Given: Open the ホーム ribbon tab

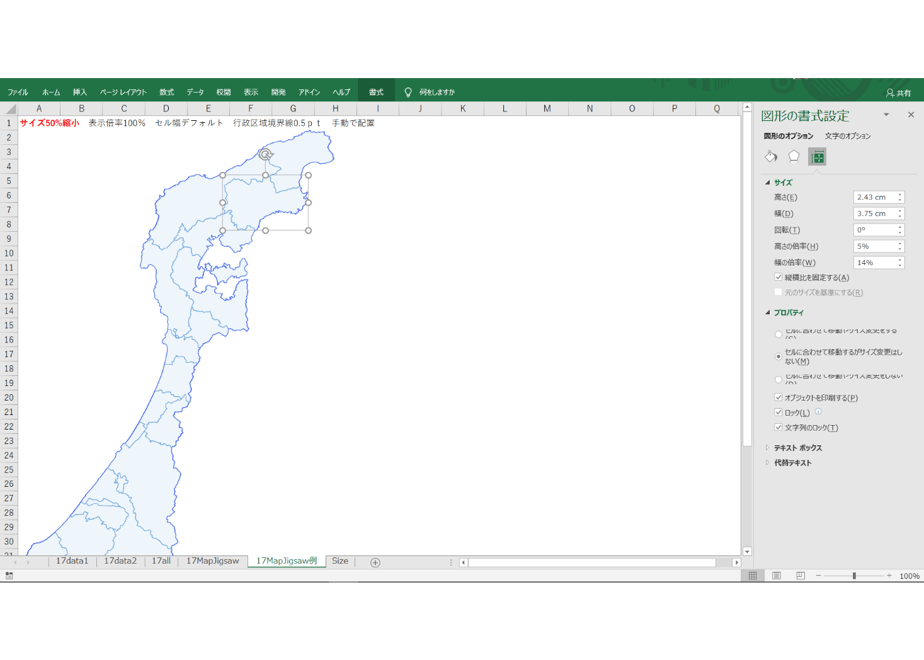Looking at the screenshot, I should [x=51, y=92].
